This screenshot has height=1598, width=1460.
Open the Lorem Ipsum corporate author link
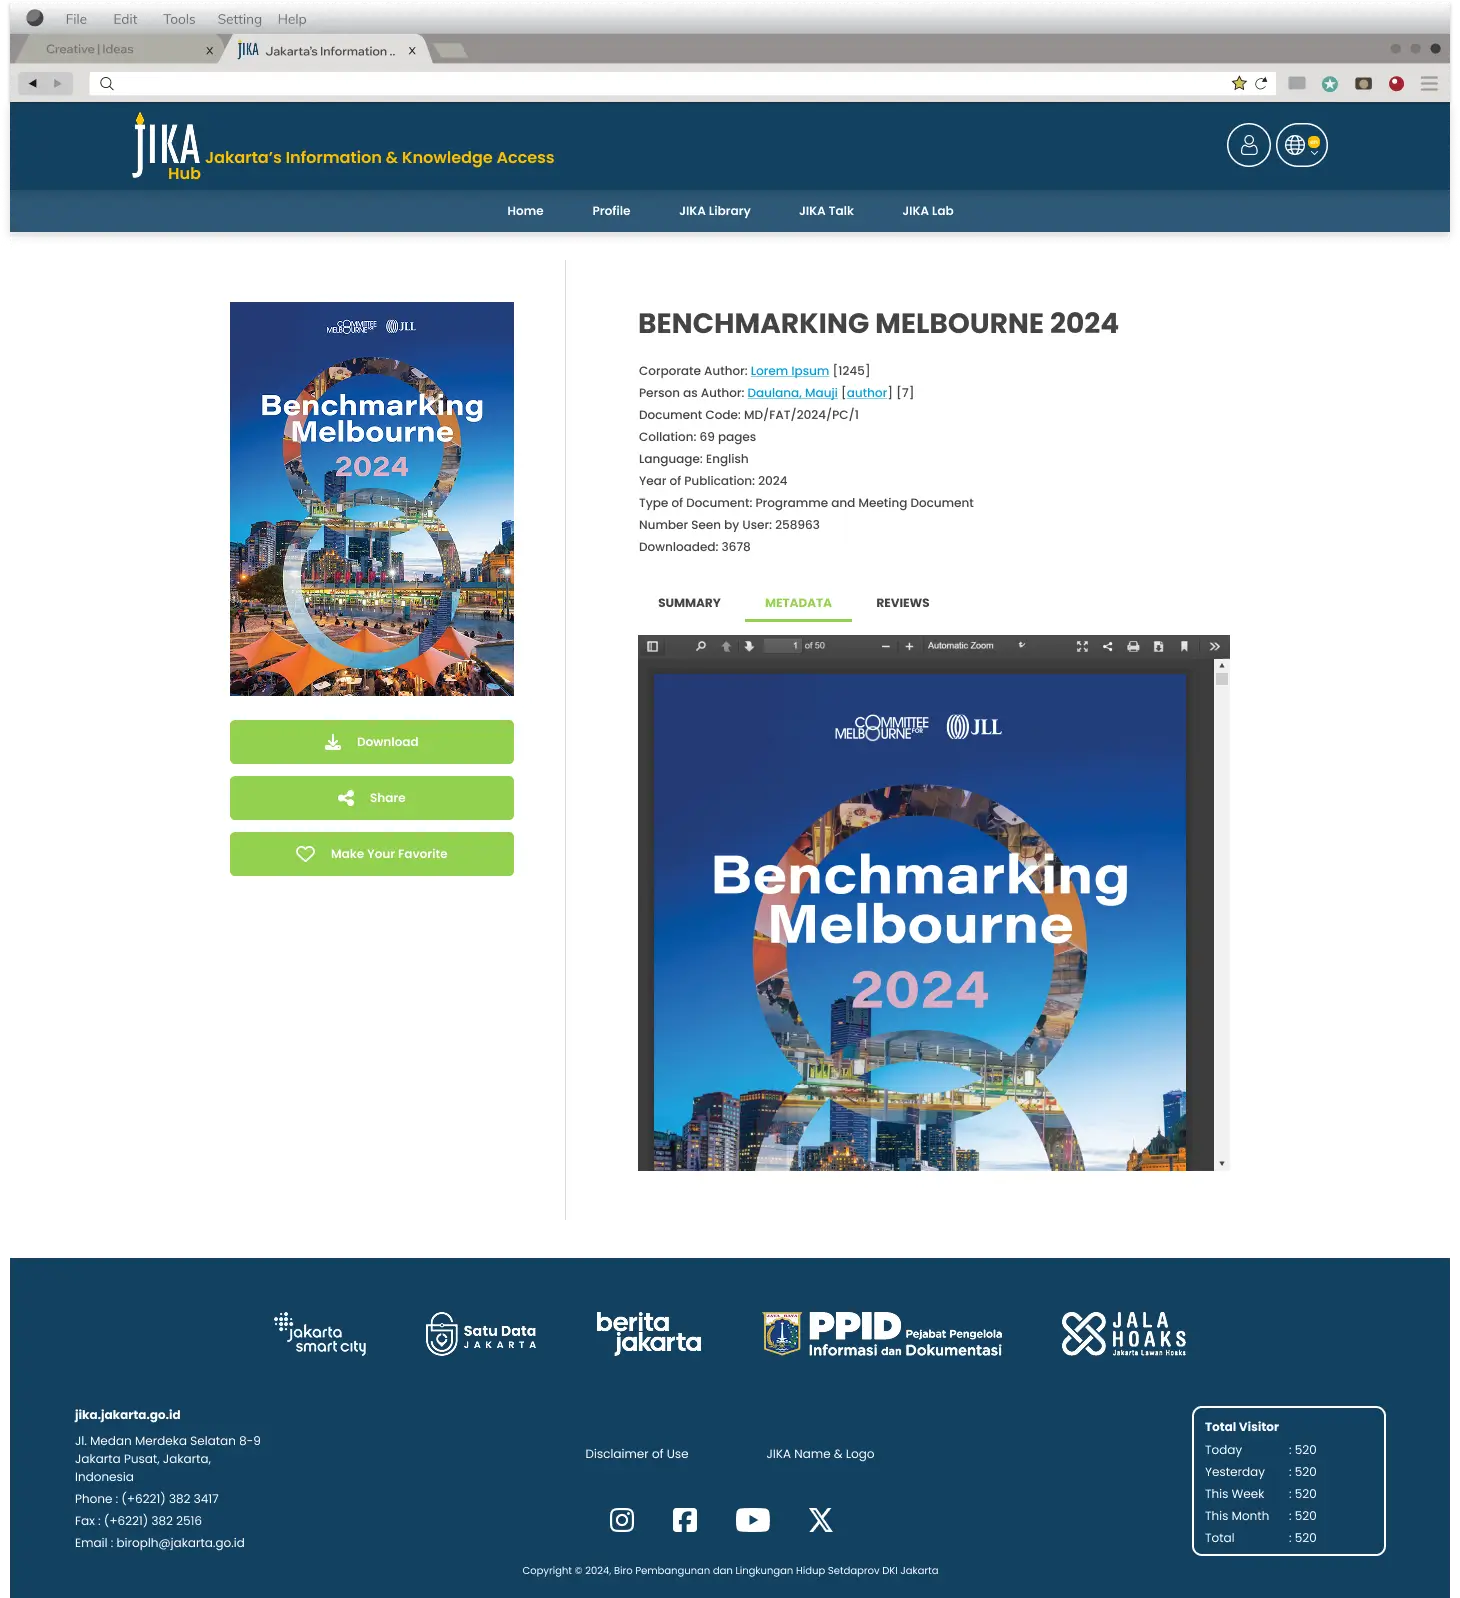pos(790,371)
